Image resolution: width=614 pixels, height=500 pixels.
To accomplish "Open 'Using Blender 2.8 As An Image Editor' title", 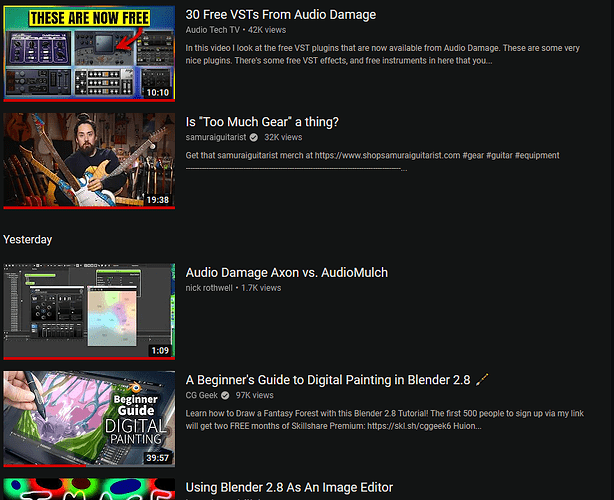I will (x=289, y=487).
